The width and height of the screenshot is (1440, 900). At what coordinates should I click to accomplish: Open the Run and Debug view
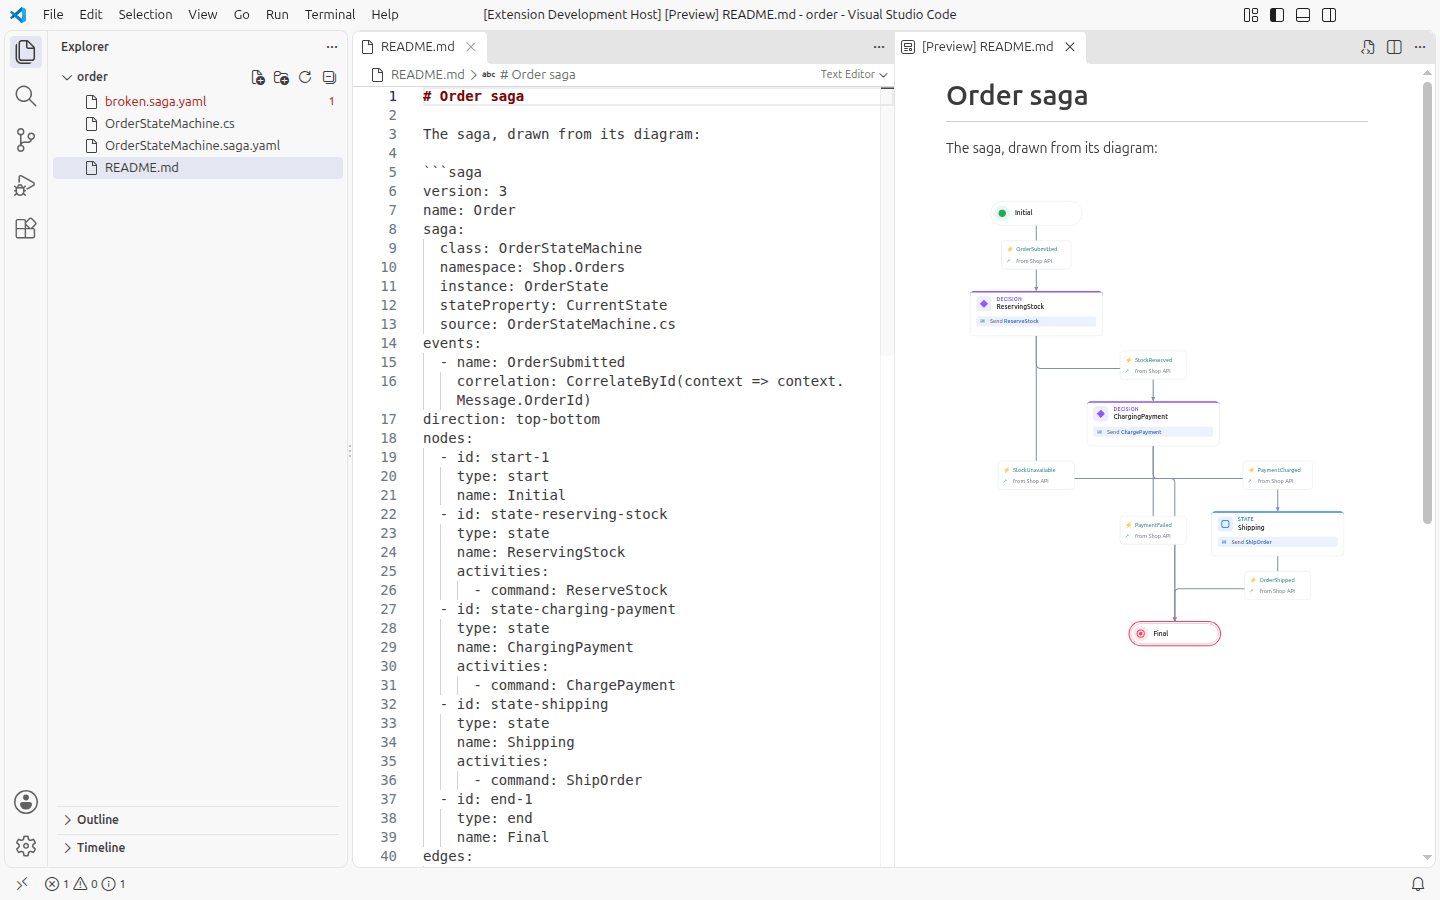point(26,184)
